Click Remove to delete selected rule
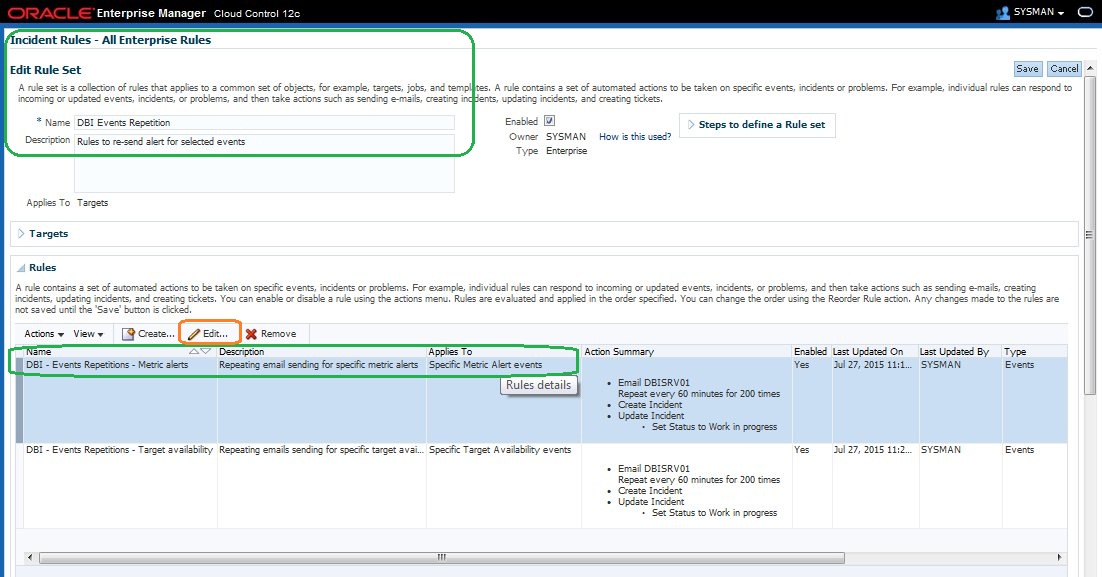The image size is (1102, 577). coord(271,334)
